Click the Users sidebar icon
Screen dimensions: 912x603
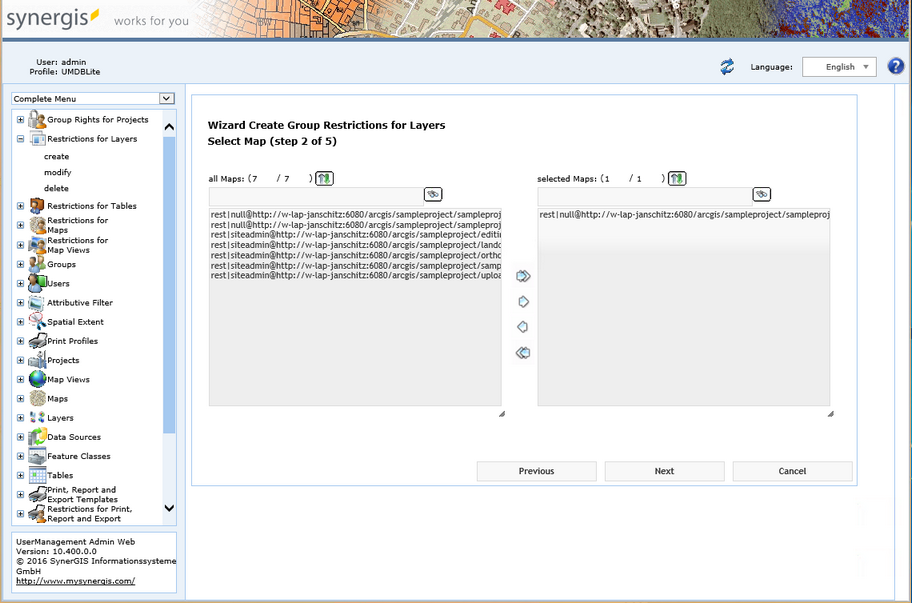click(x=36, y=284)
